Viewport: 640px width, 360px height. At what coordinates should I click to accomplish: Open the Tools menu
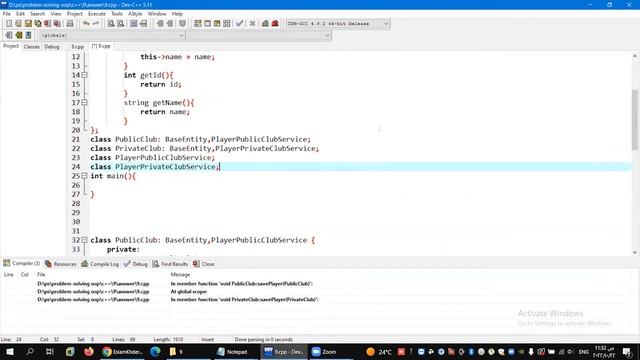click(x=117, y=14)
